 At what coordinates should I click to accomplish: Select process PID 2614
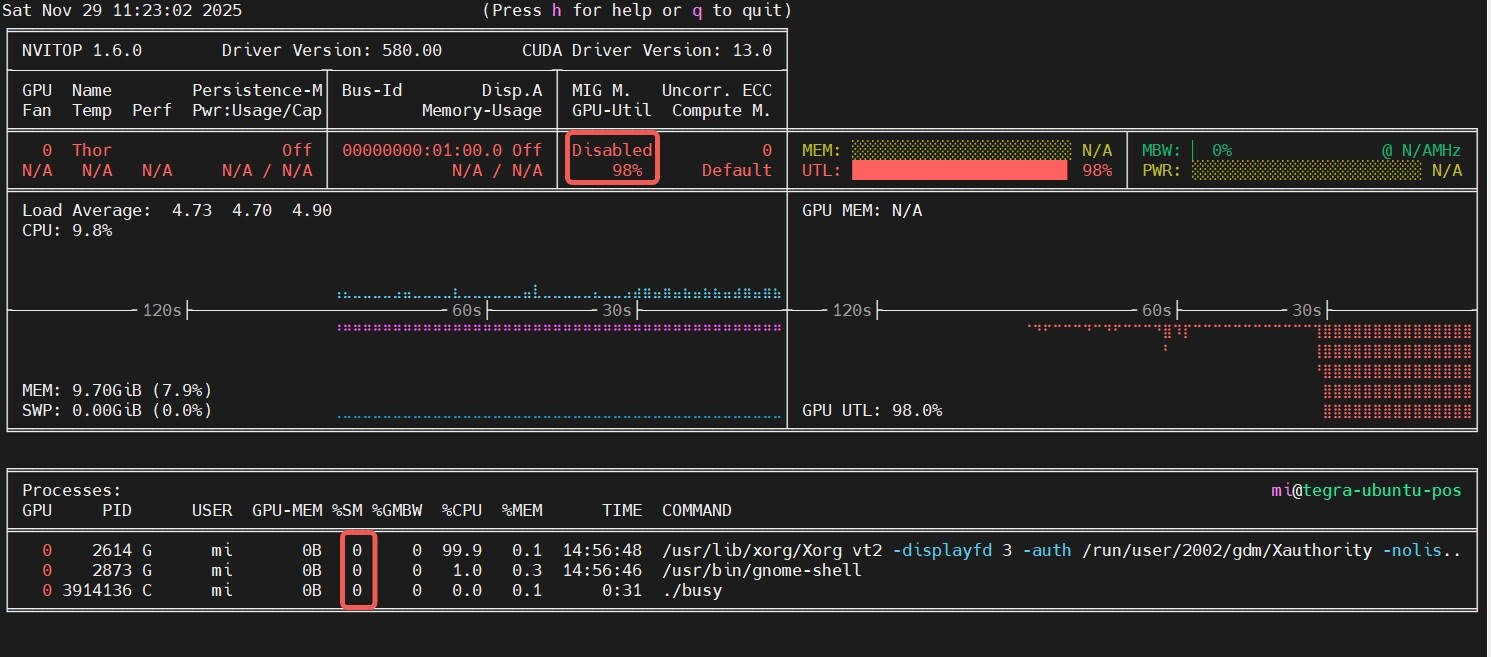[x=112, y=550]
